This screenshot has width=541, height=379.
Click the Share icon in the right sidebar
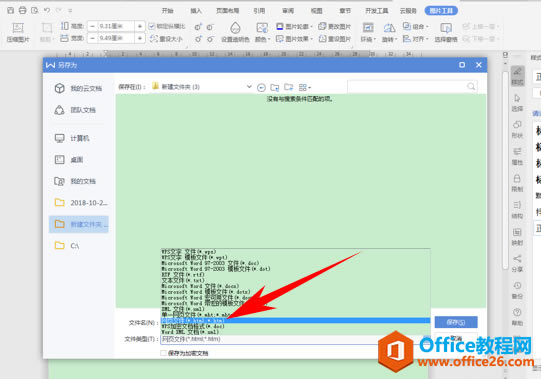pyautogui.click(x=517, y=263)
